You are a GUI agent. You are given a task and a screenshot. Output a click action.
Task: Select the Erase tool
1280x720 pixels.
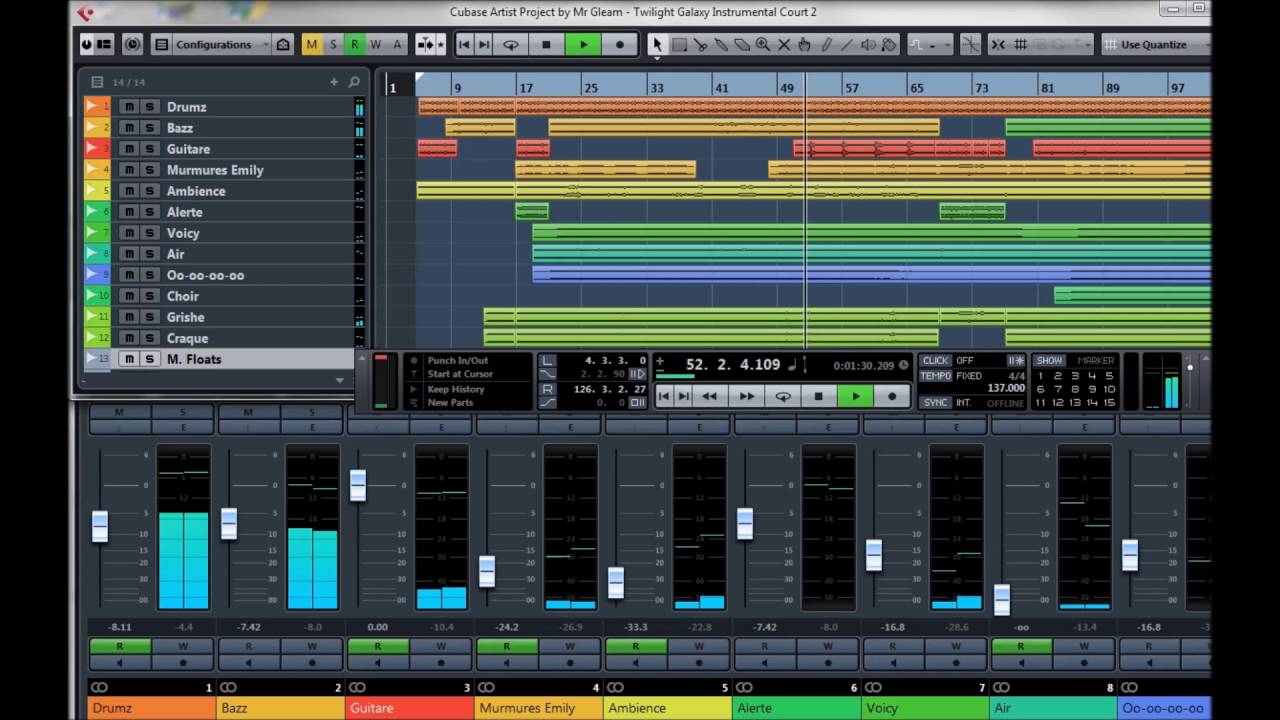[x=742, y=44]
